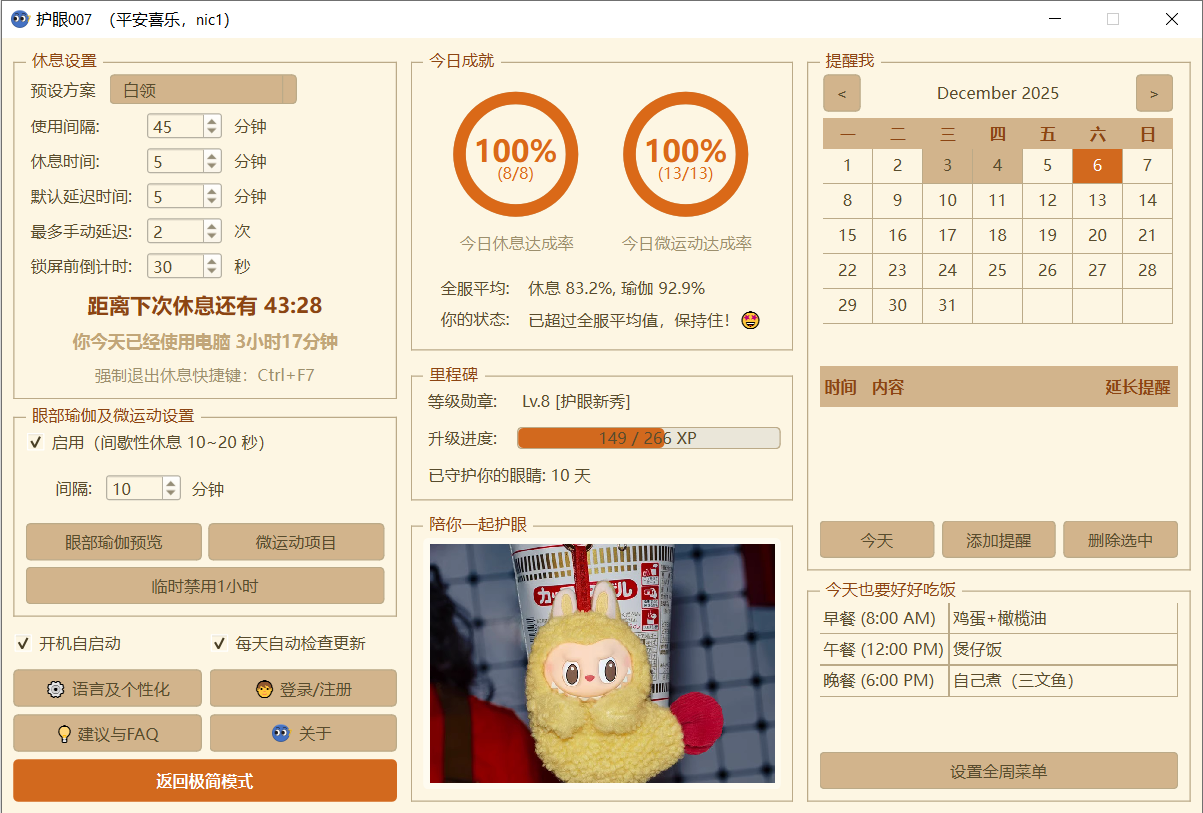Go to next month in calendar
The height and width of the screenshot is (813, 1203).
[x=1154, y=93]
